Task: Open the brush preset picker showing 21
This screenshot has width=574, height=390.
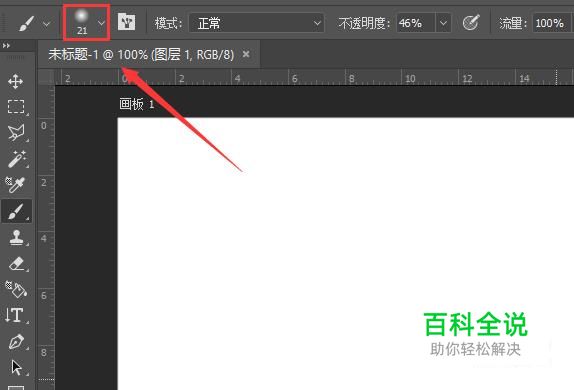Action: coord(86,22)
